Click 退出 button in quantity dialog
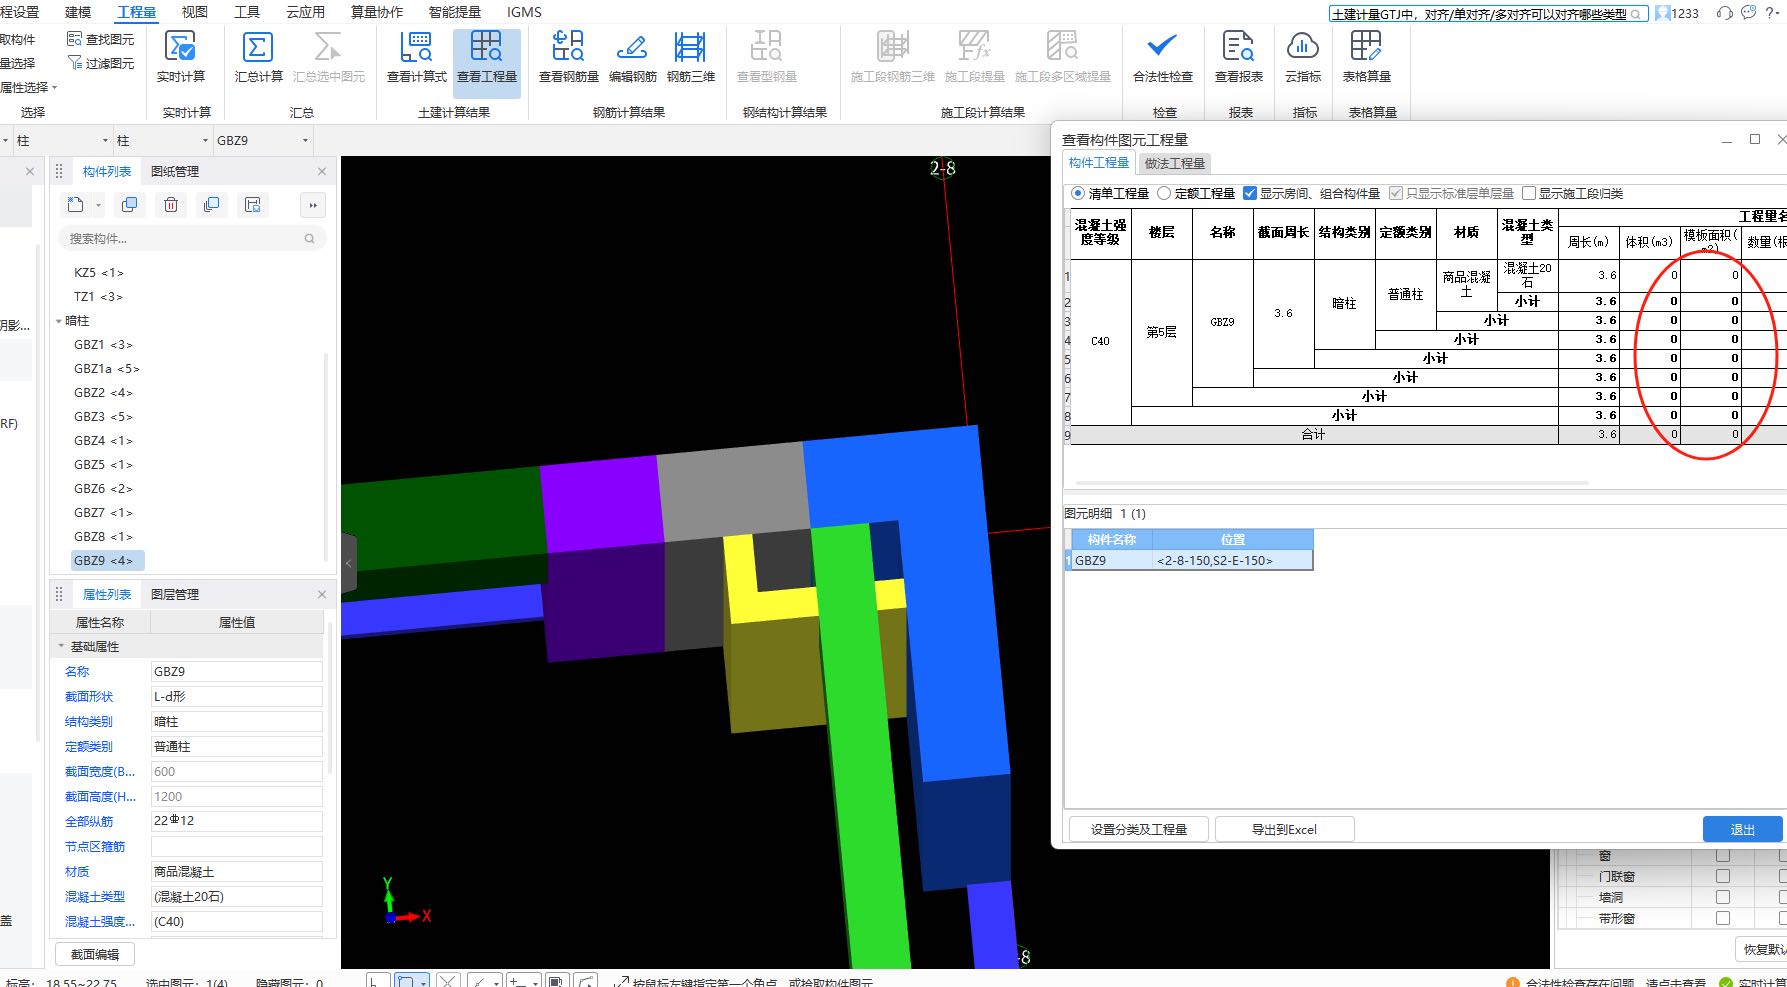Screen dimensions: 1787x987 pyautogui.click(x=1742, y=829)
